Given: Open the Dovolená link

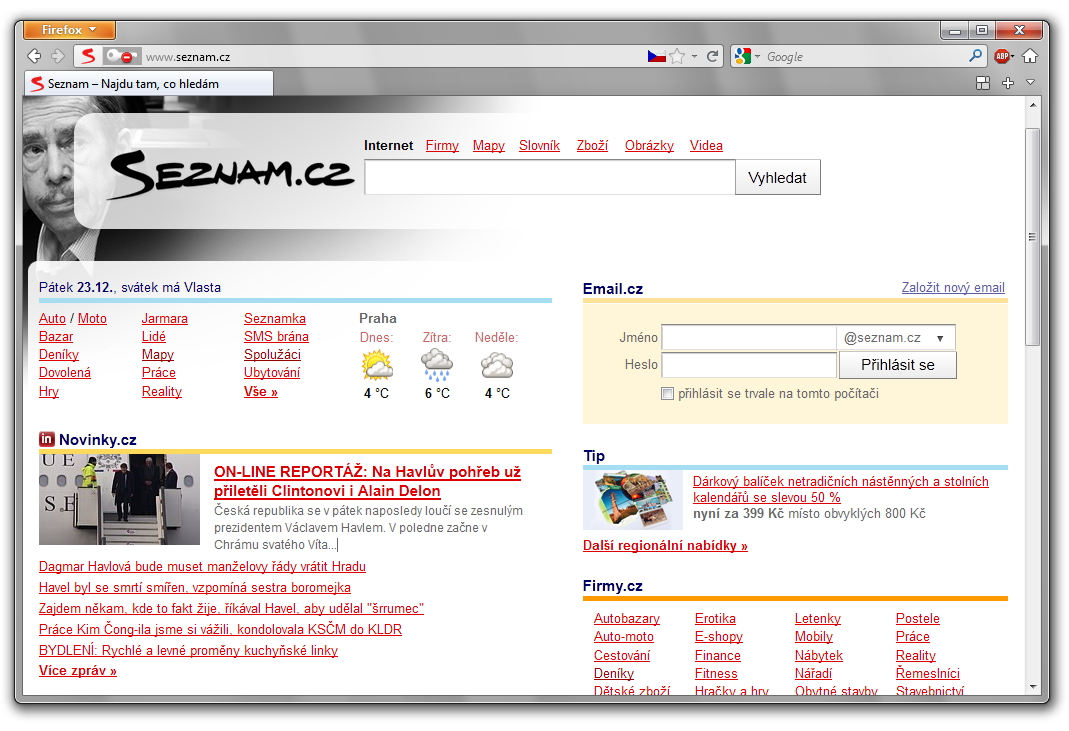Looking at the screenshot, I should 65,372.
